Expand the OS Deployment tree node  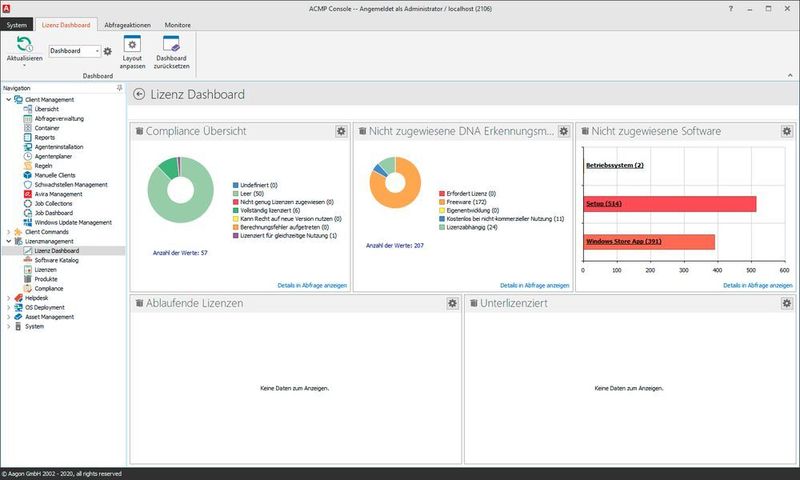tap(8, 307)
